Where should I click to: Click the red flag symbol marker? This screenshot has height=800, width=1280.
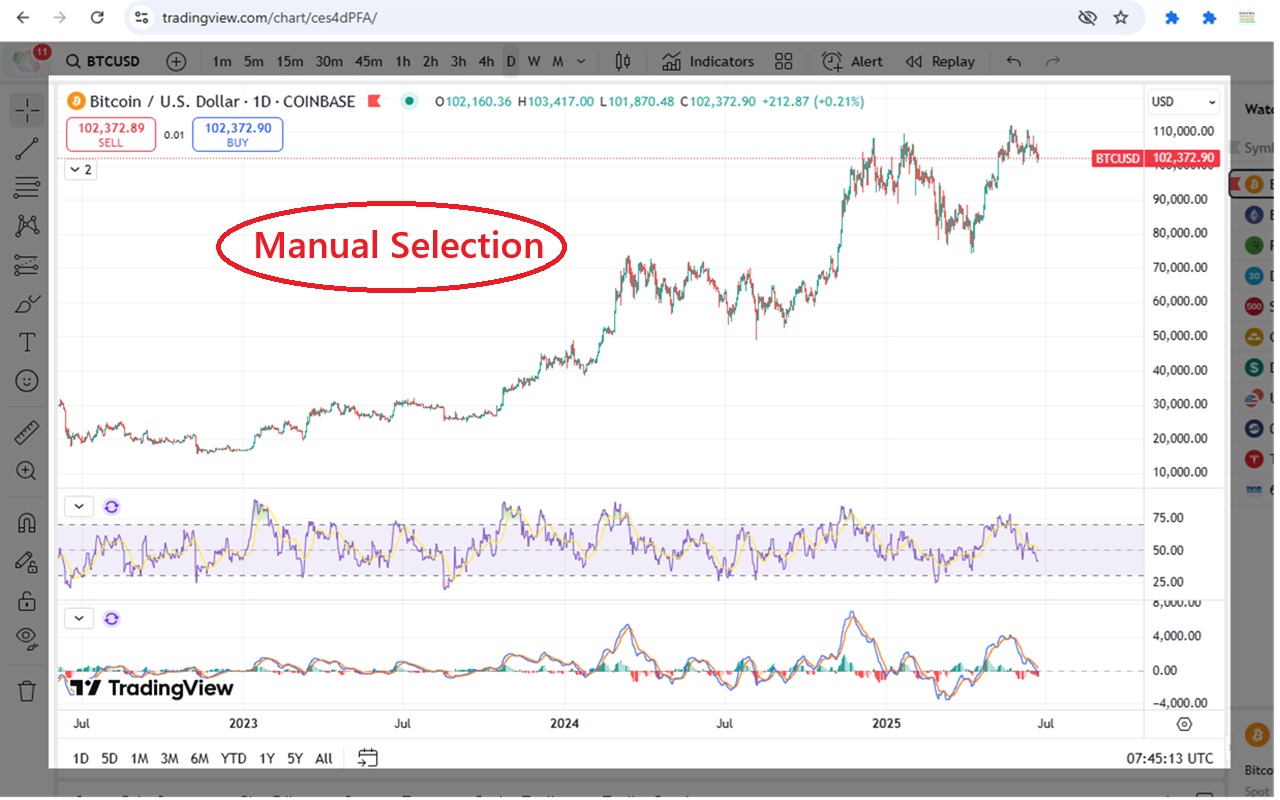[x=375, y=101]
